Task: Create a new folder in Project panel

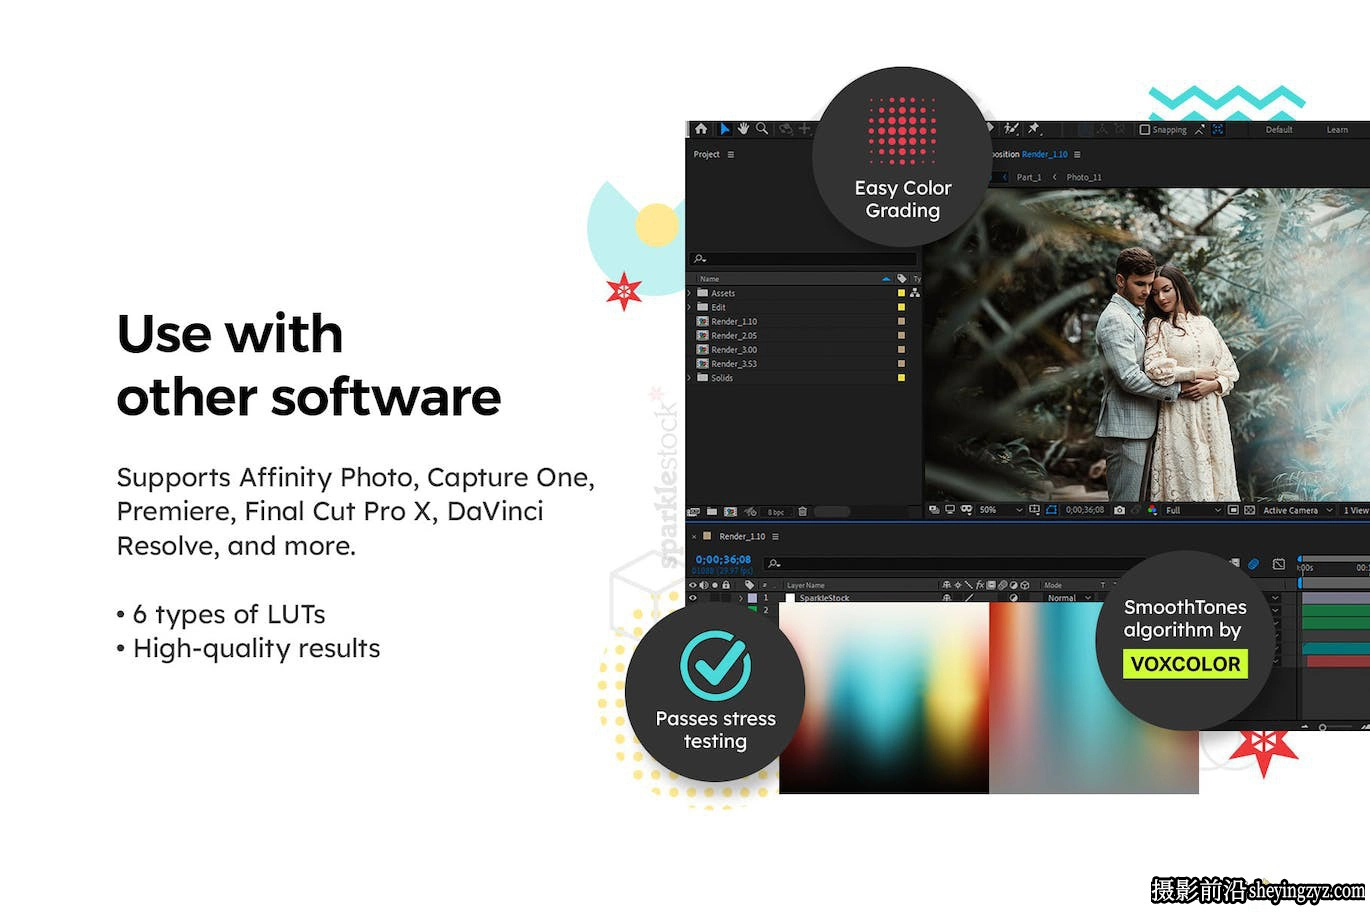Action: pyautogui.click(x=712, y=511)
